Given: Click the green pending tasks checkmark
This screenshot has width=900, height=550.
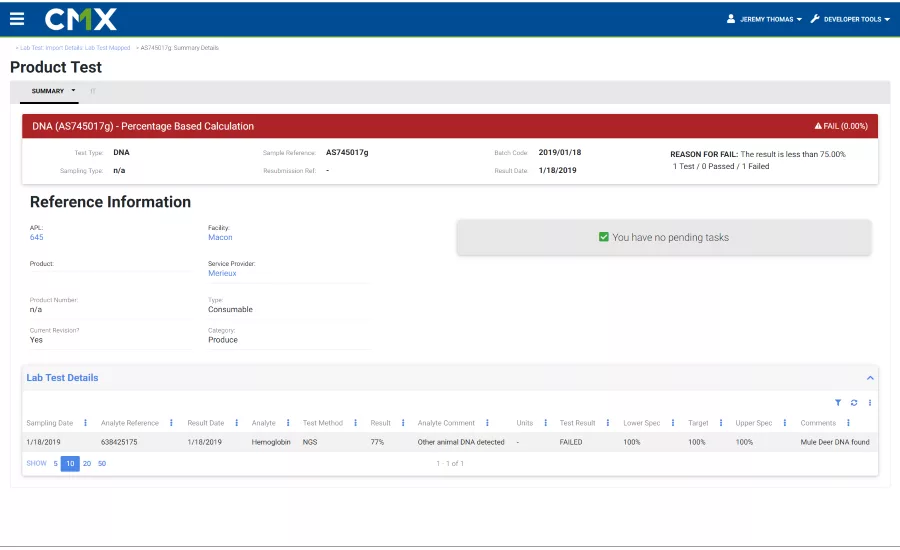Looking at the screenshot, I should tap(603, 237).
